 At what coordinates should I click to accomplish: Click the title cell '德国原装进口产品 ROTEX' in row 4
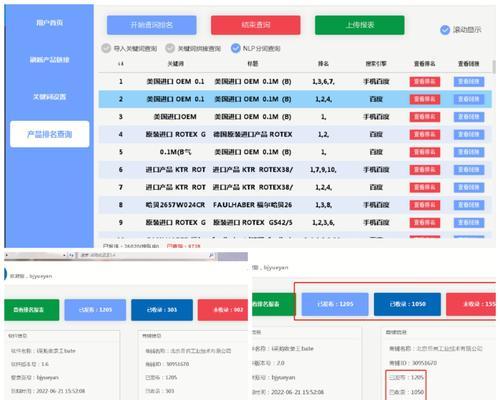253,135
